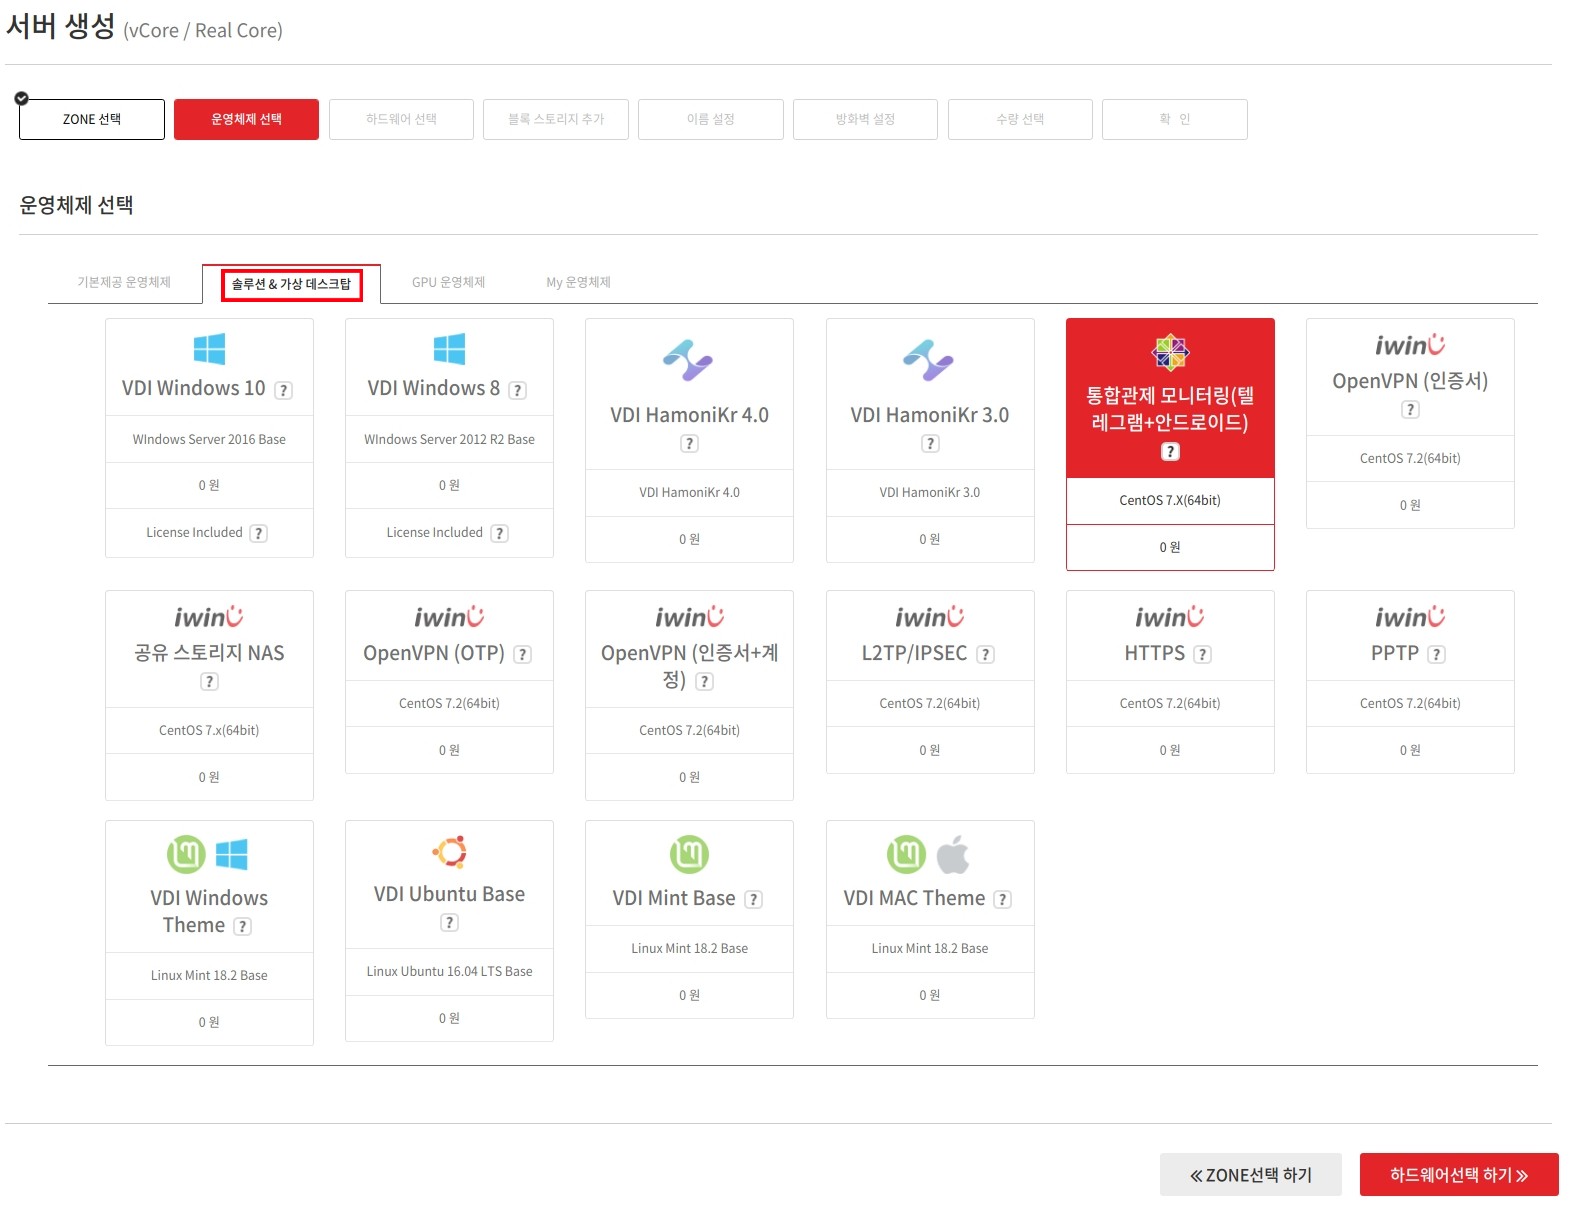Viewport: 1590px width, 1208px height.
Task: Click the iwinv logo on L2TP/IPSEC card
Action: pyautogui.click(x=929, y=617)
